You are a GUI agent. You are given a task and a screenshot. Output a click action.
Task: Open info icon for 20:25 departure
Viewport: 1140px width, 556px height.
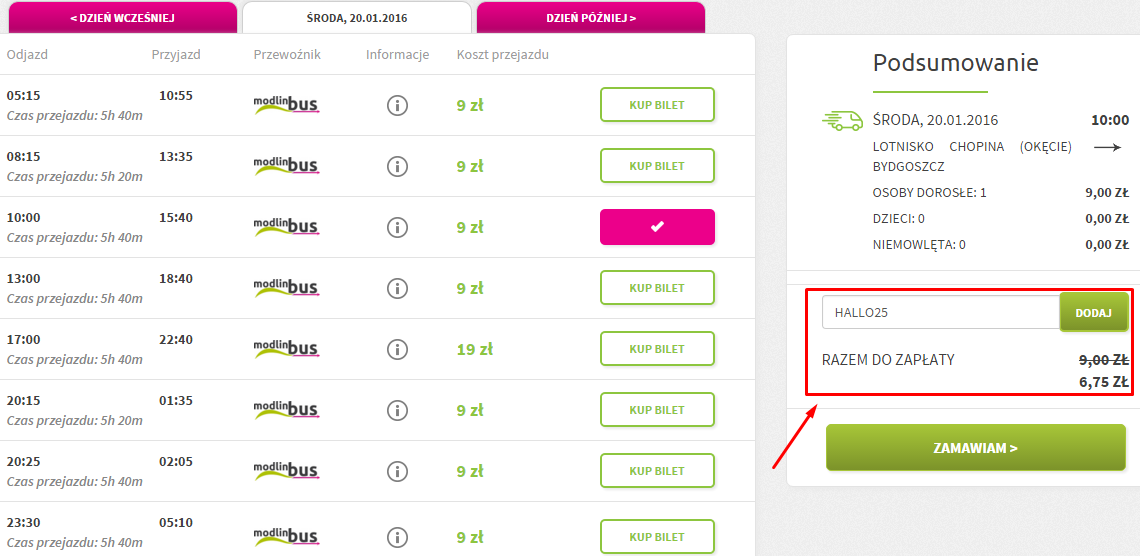tap(397, 472)
